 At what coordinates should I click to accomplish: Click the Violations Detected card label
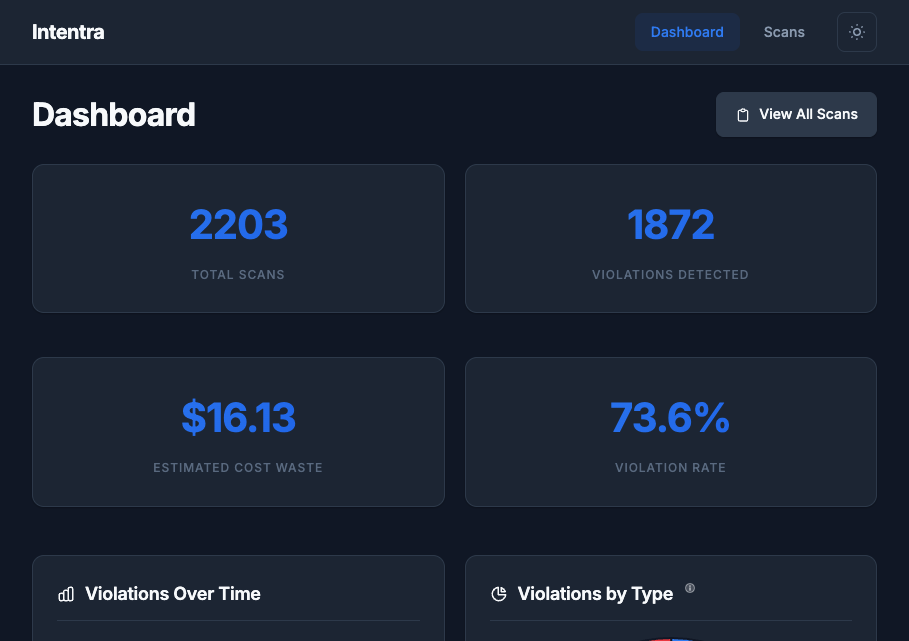pos(670,275)
